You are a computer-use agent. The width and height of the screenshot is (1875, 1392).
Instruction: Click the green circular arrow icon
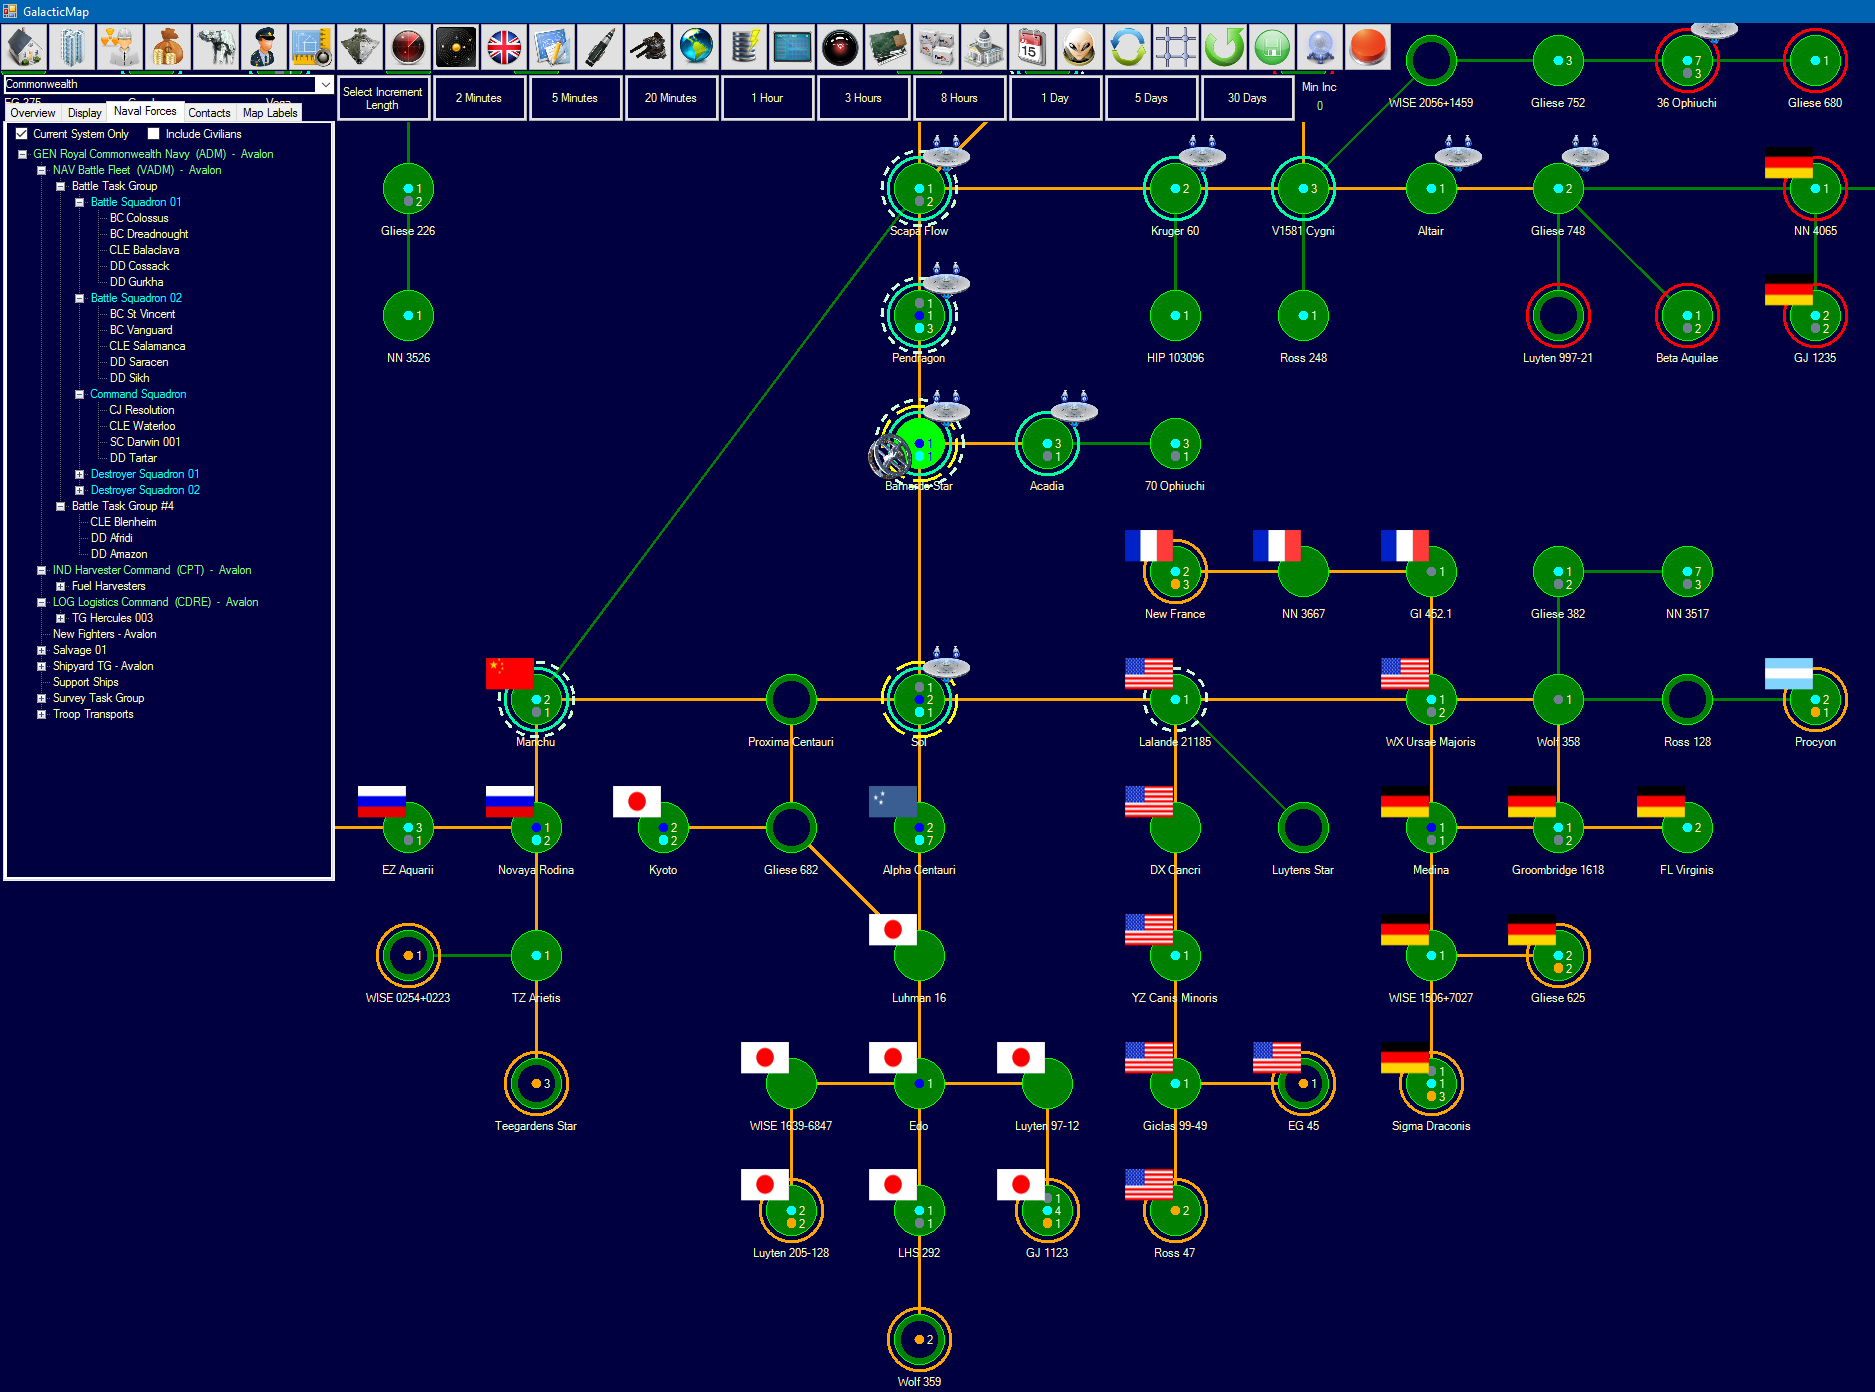[1224, 47]
